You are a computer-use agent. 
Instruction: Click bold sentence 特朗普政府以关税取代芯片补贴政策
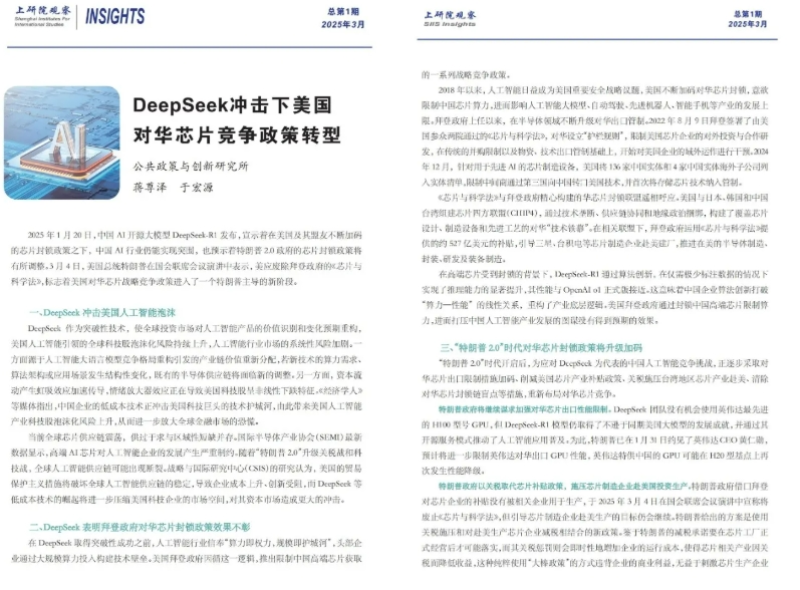pyautogui.click(x=563, y=486)
